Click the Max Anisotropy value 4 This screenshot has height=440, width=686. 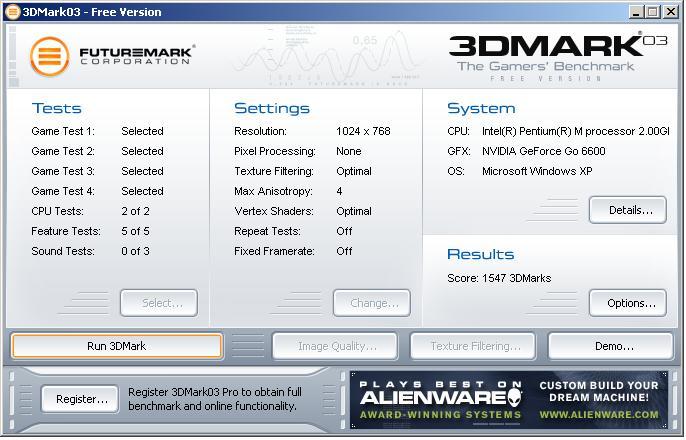[x=340, y=192]
